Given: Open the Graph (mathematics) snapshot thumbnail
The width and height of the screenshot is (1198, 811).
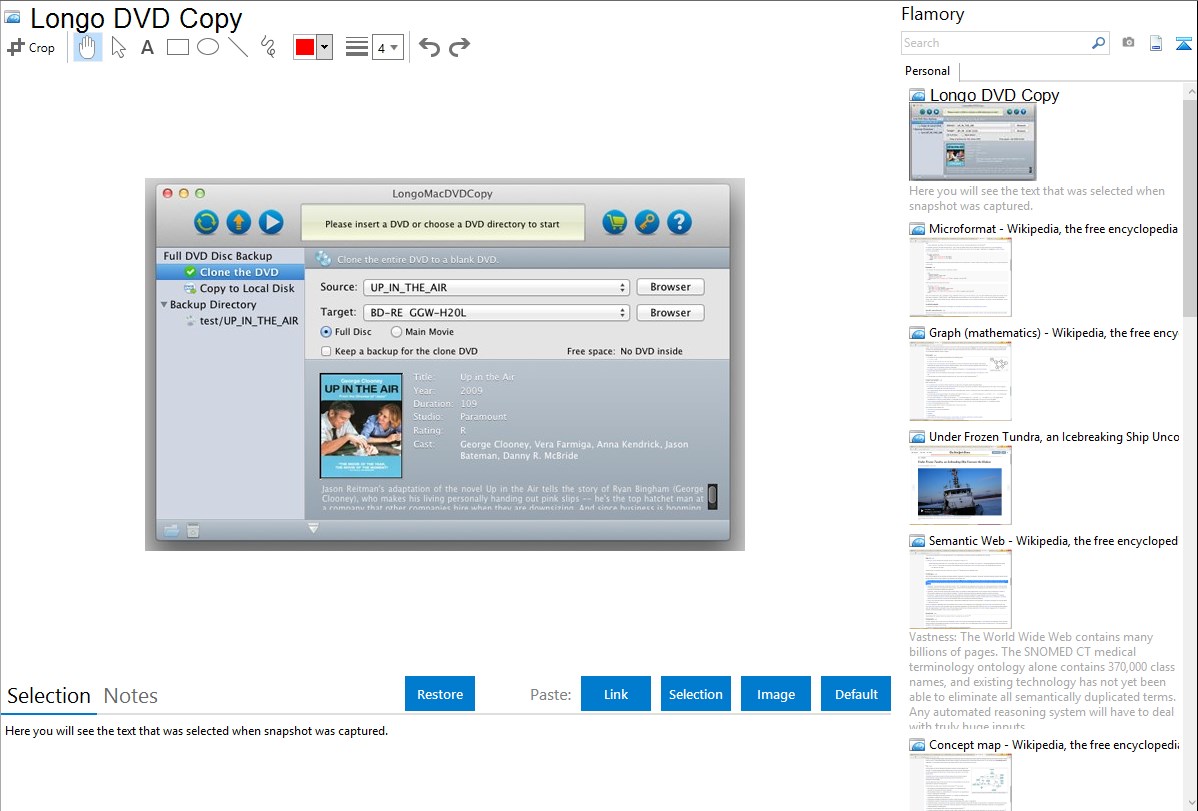Looking at the screenshot, I should tap(960, 381).
